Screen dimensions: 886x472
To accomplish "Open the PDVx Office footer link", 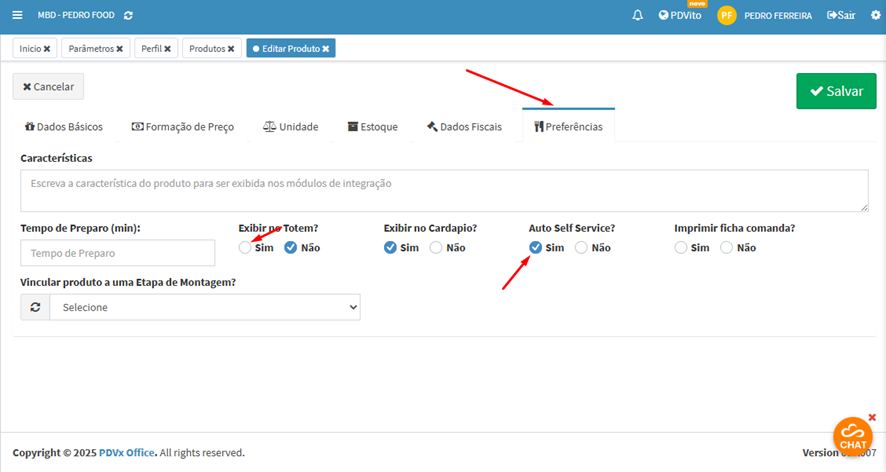I will click(x=126, y=452).
